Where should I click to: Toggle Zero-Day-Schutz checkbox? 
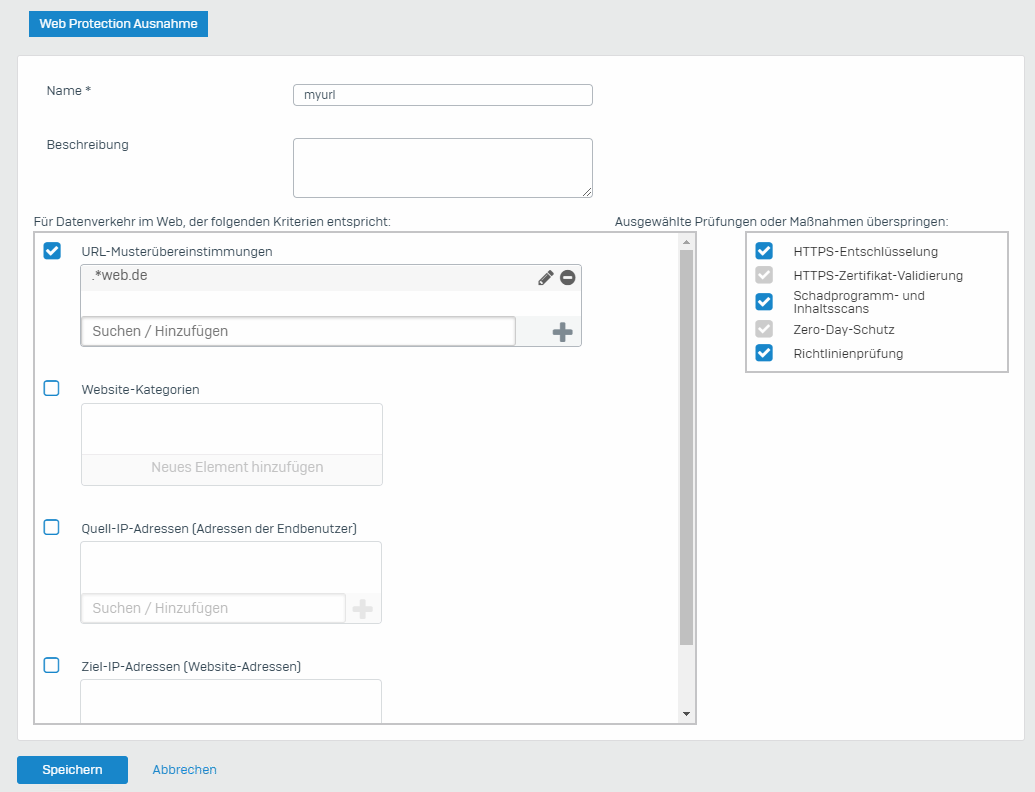(764, 329)
